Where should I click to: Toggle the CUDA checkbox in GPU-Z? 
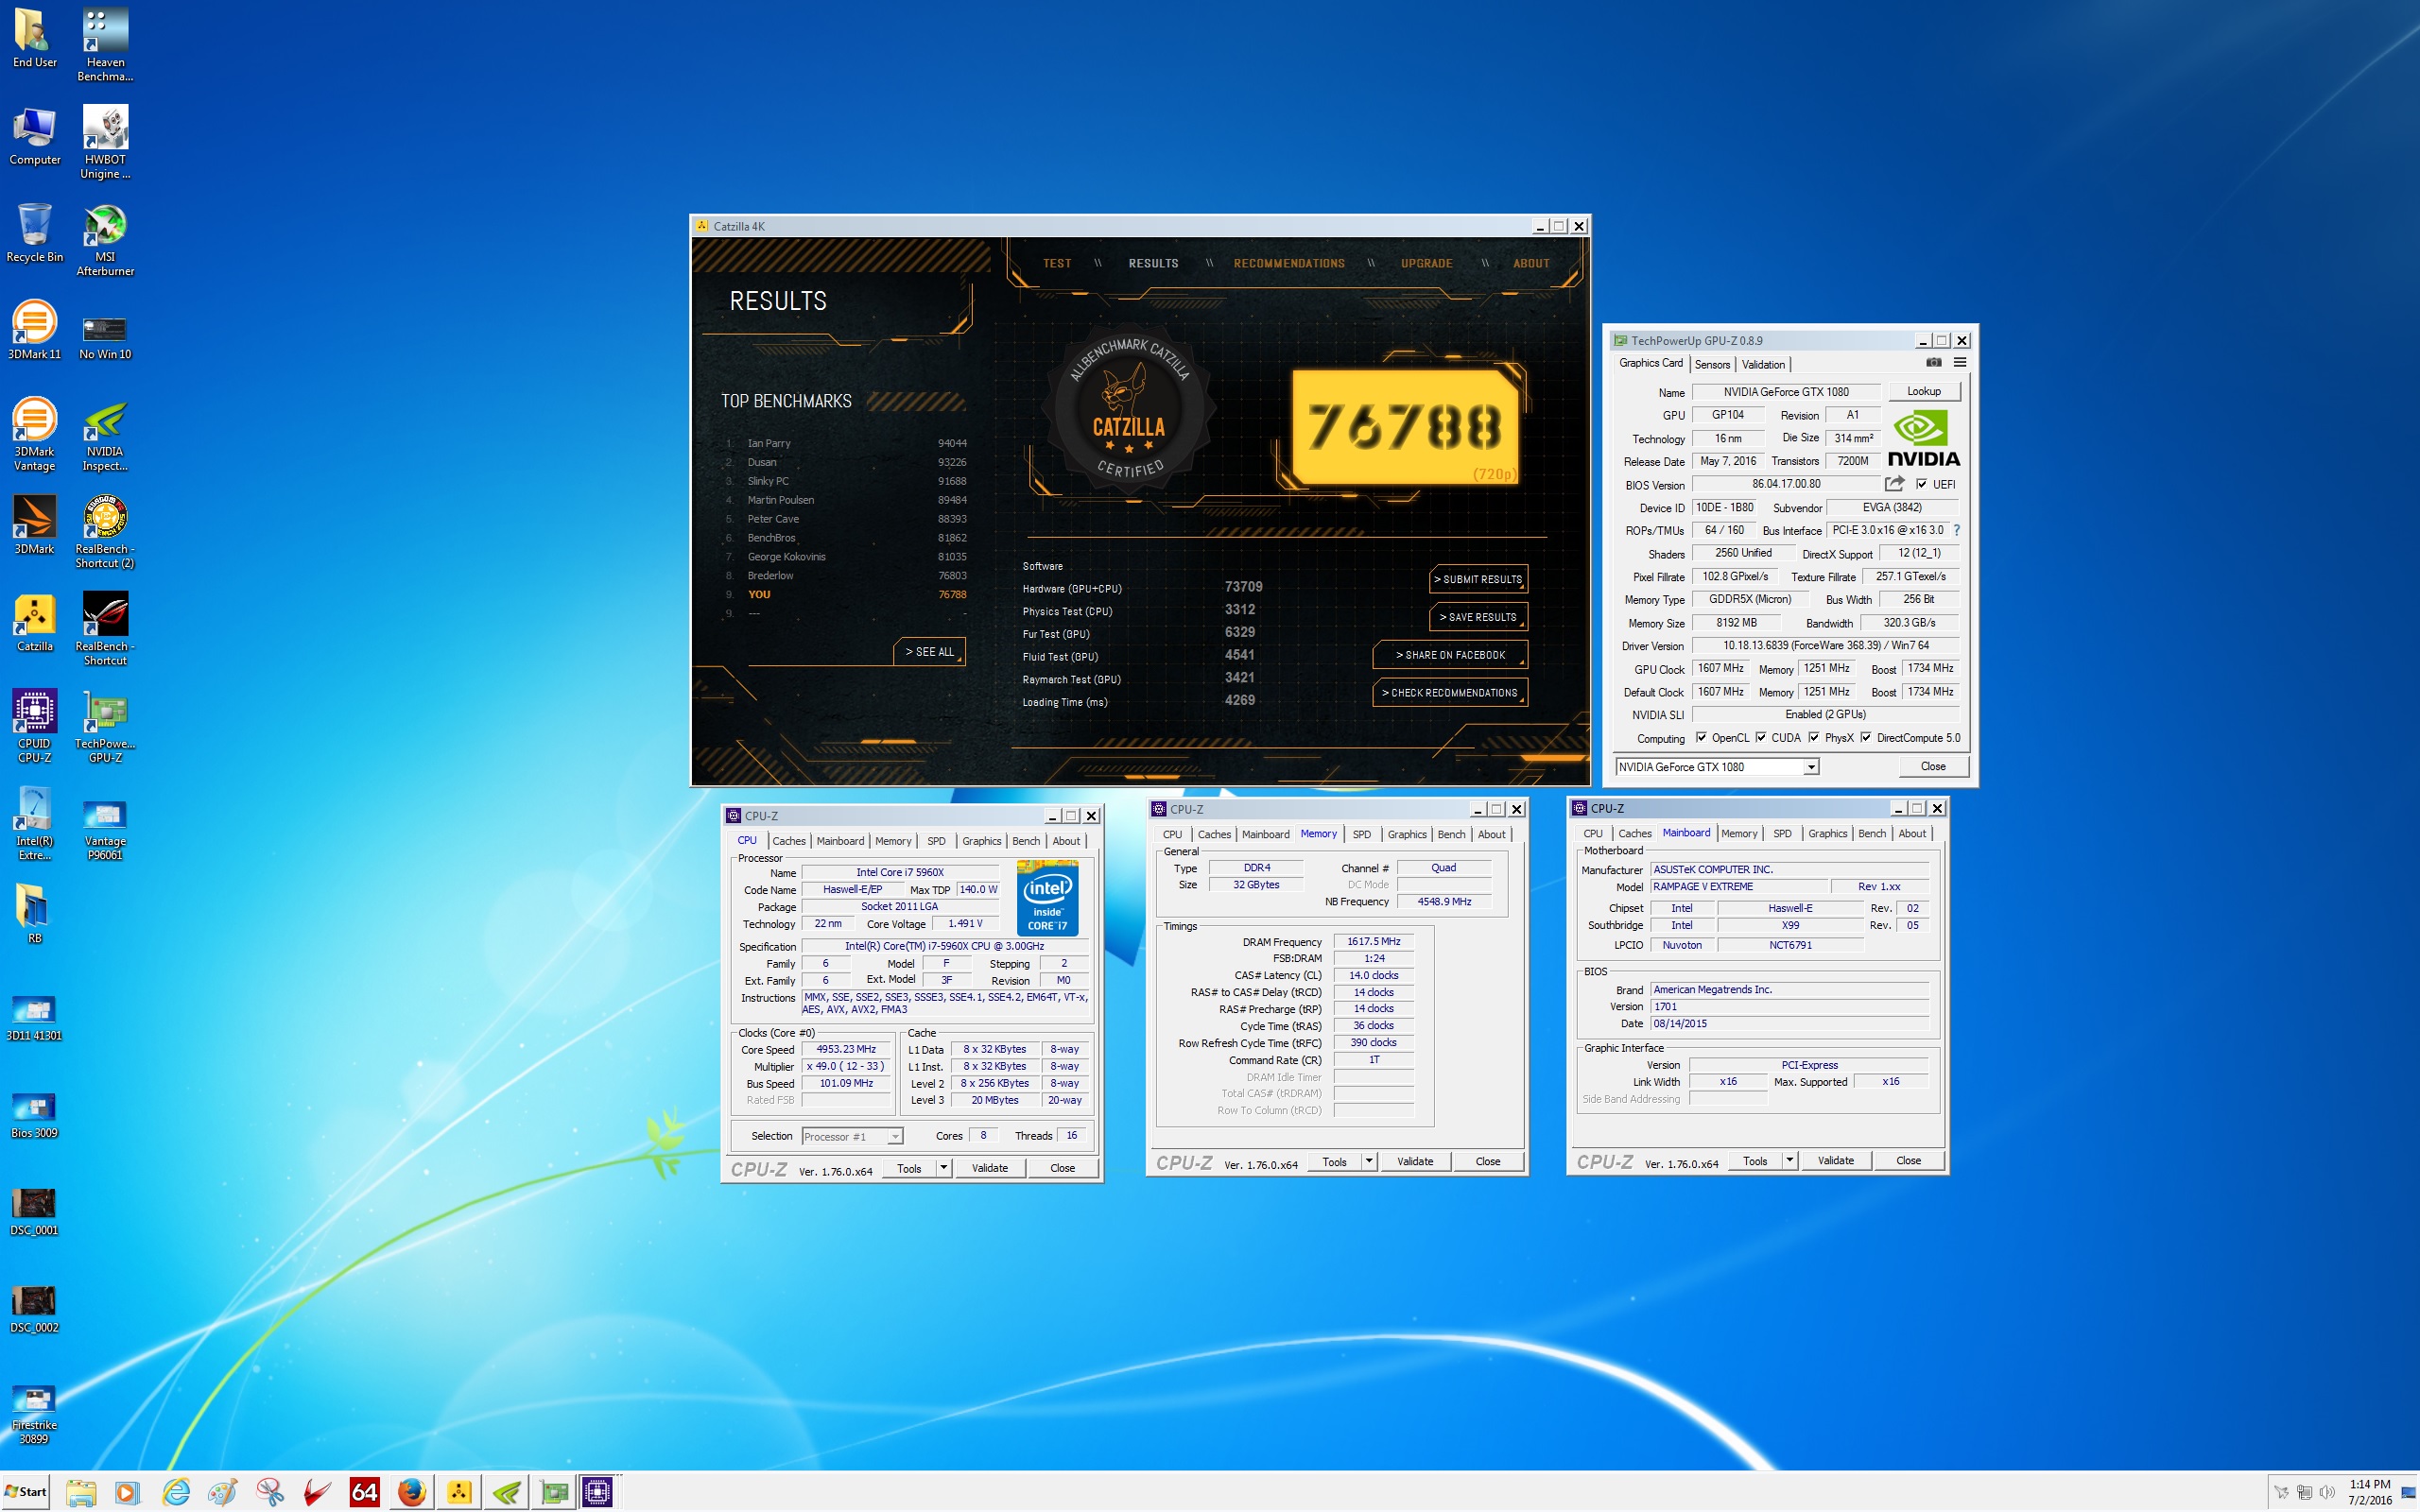click(x=1761, y=738)
